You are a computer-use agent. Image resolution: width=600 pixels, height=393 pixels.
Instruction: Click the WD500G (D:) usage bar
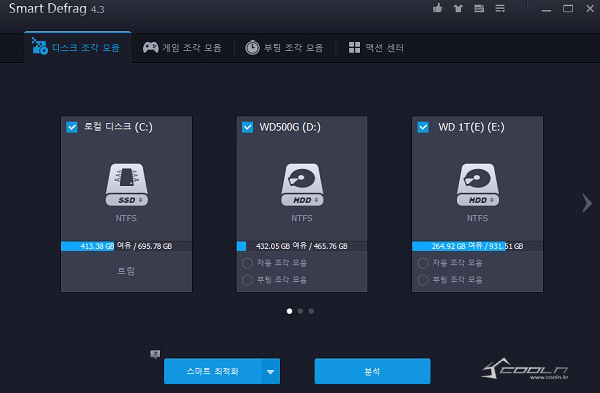click(302, 246)
